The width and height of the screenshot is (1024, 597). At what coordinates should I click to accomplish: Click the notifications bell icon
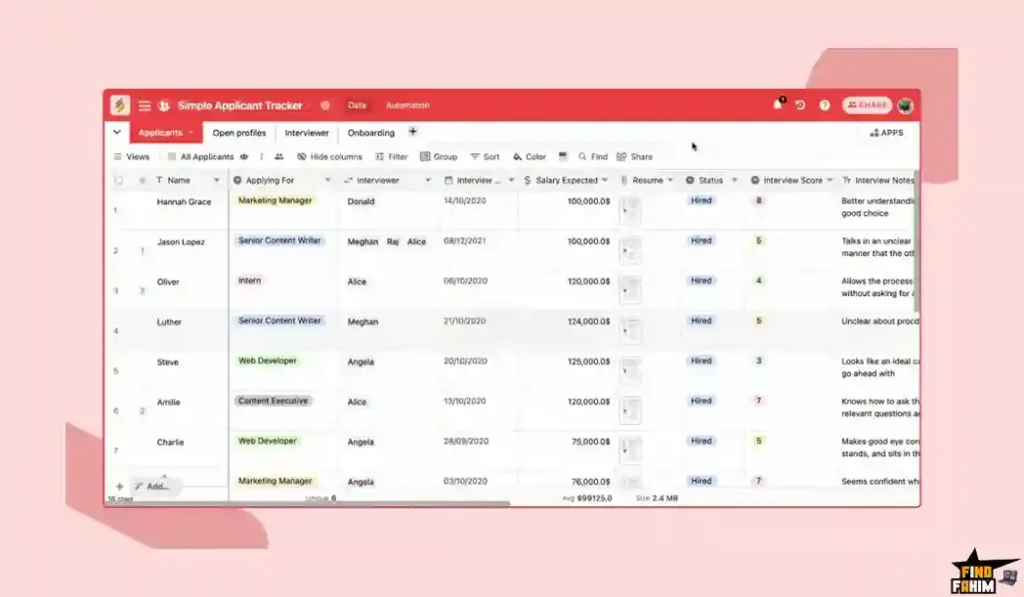pyautogui.click(x=777, y=104)
